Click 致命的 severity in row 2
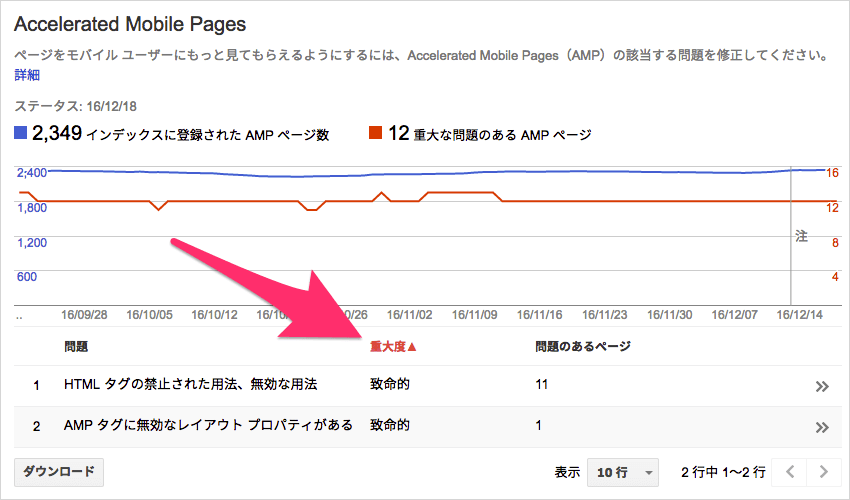Image resolution: width=850 pixels, height=500 pixels. pyautogui.click(x=390, y=425)
